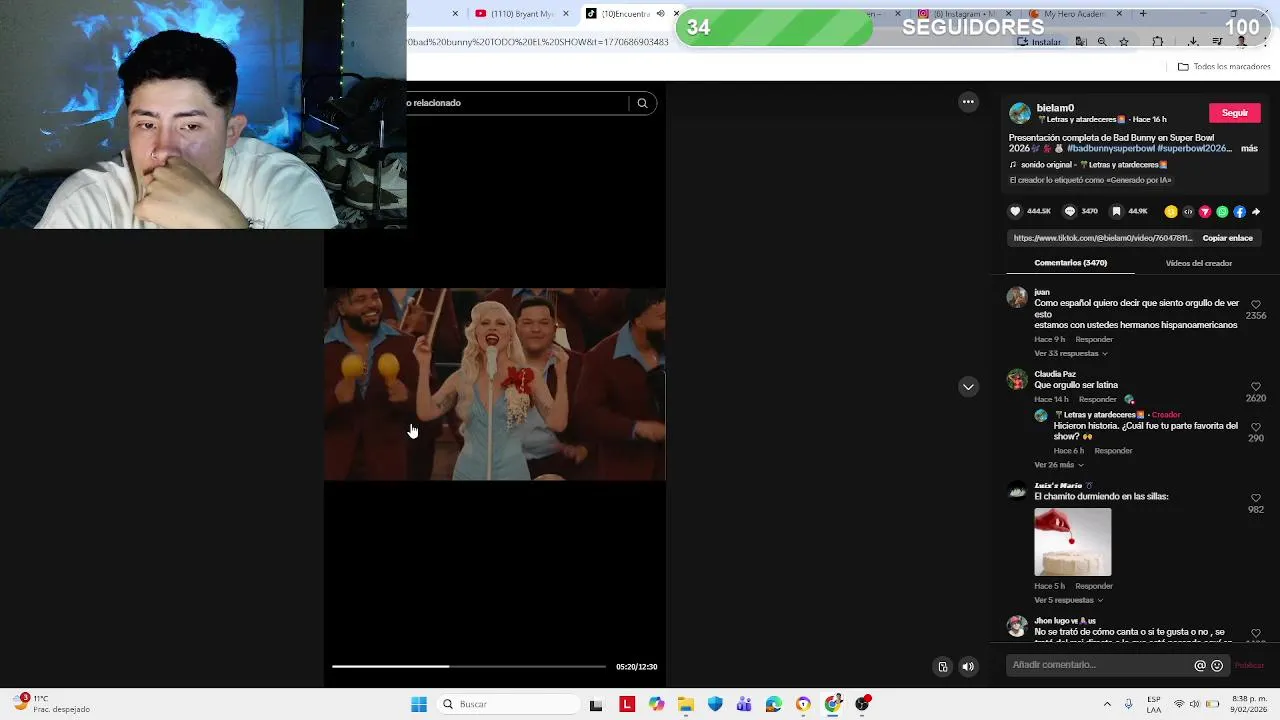Click Copiar enlace button
Screen dimensions: 1280x720
[1227, 238]
